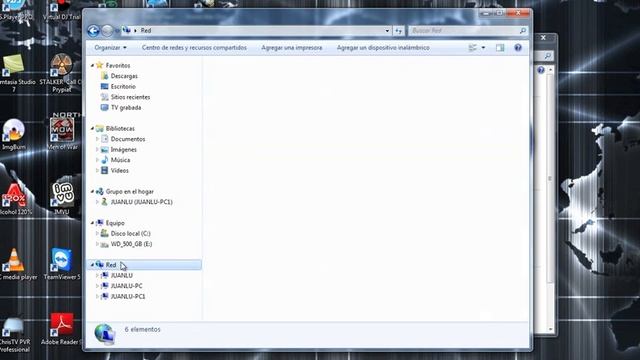Select JUANLU (JUANLU-PC1) homegroup user
640x360 pixels.
tap(141, 202)
